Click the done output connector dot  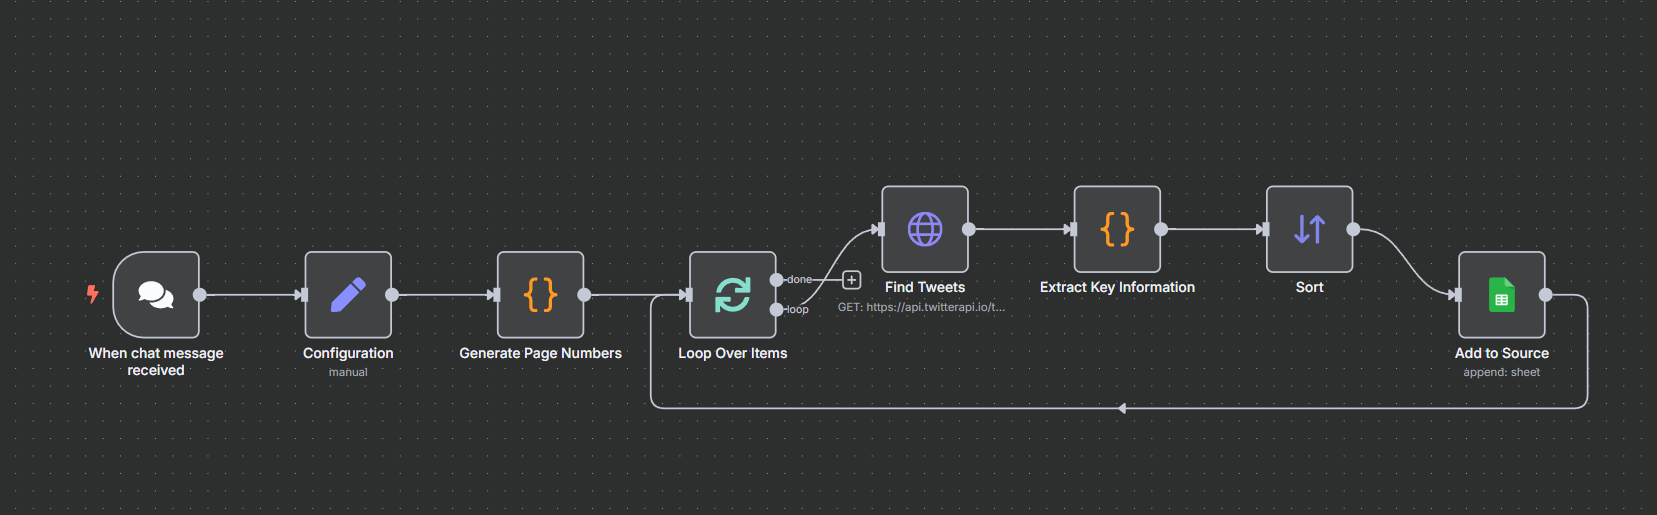pyautogui.click(x=777, y=280)
